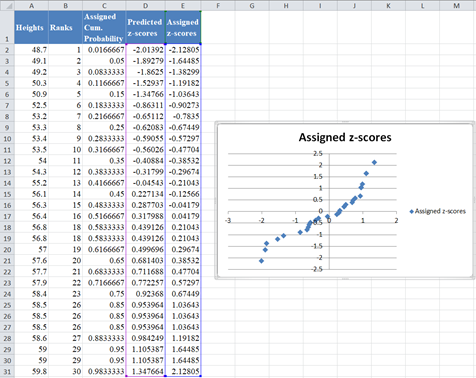The image size is (476, 378).
Task: Select row 1 header
Action: pos(7,27)
